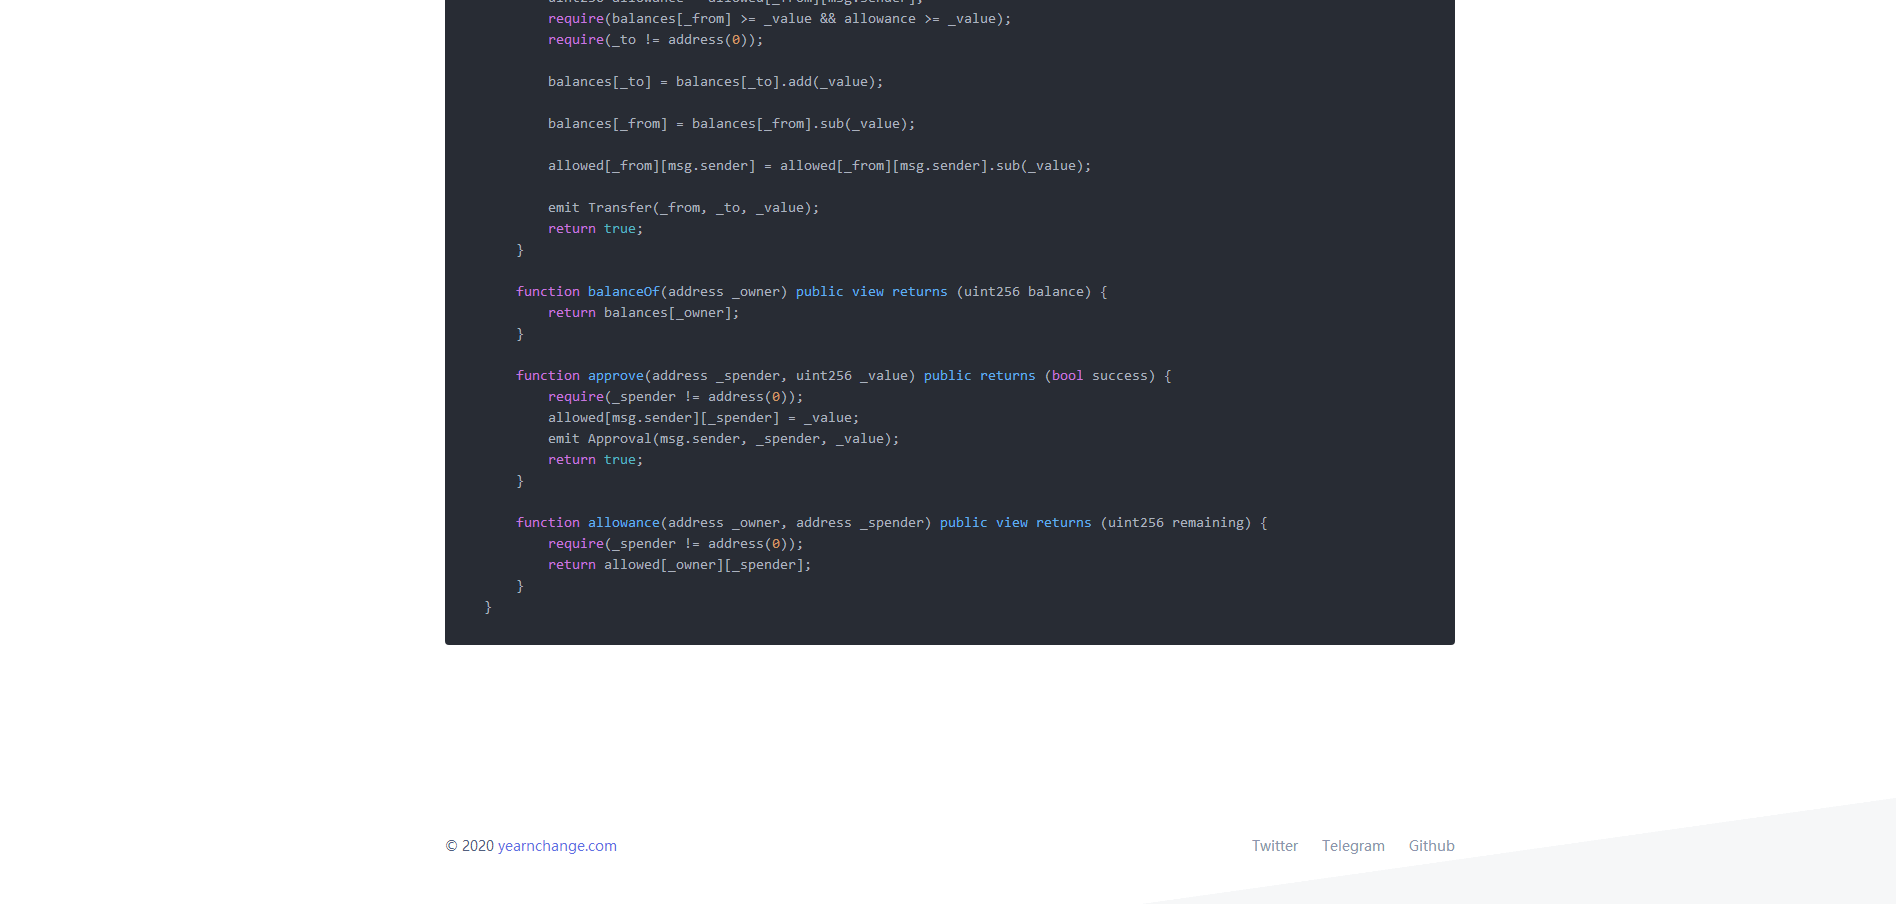
Task: Open the yearnchange.com footer link
Action: point(557,846)
